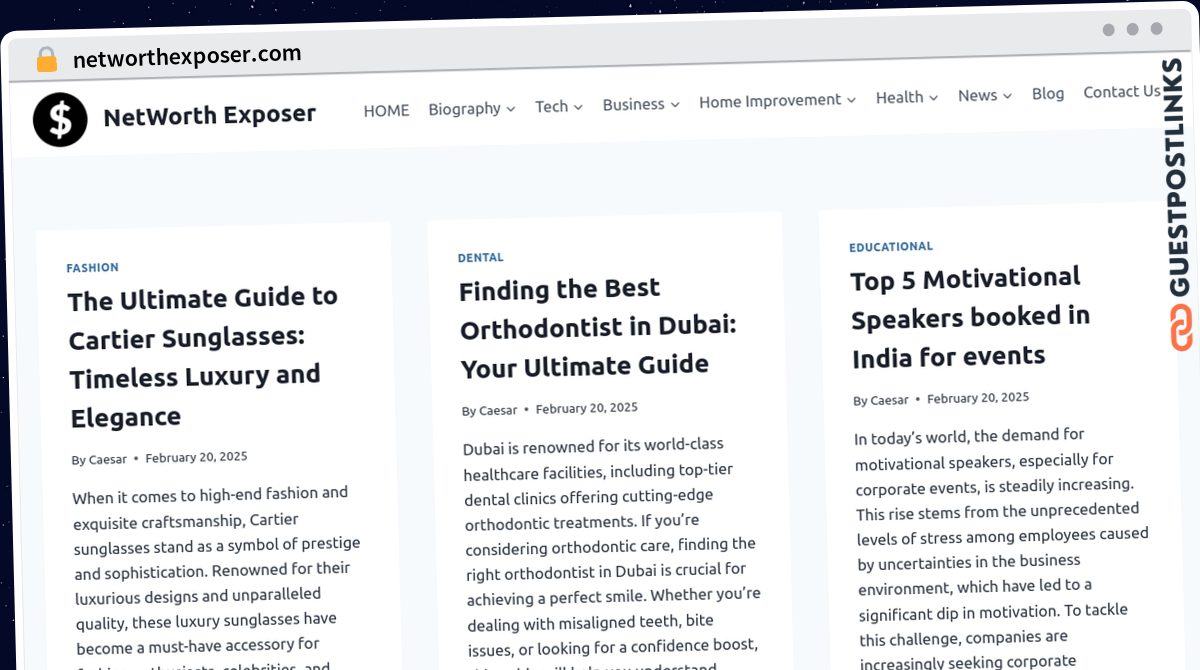Click the excerpt starting 'Dubai is renowned'

pos(612,553)
